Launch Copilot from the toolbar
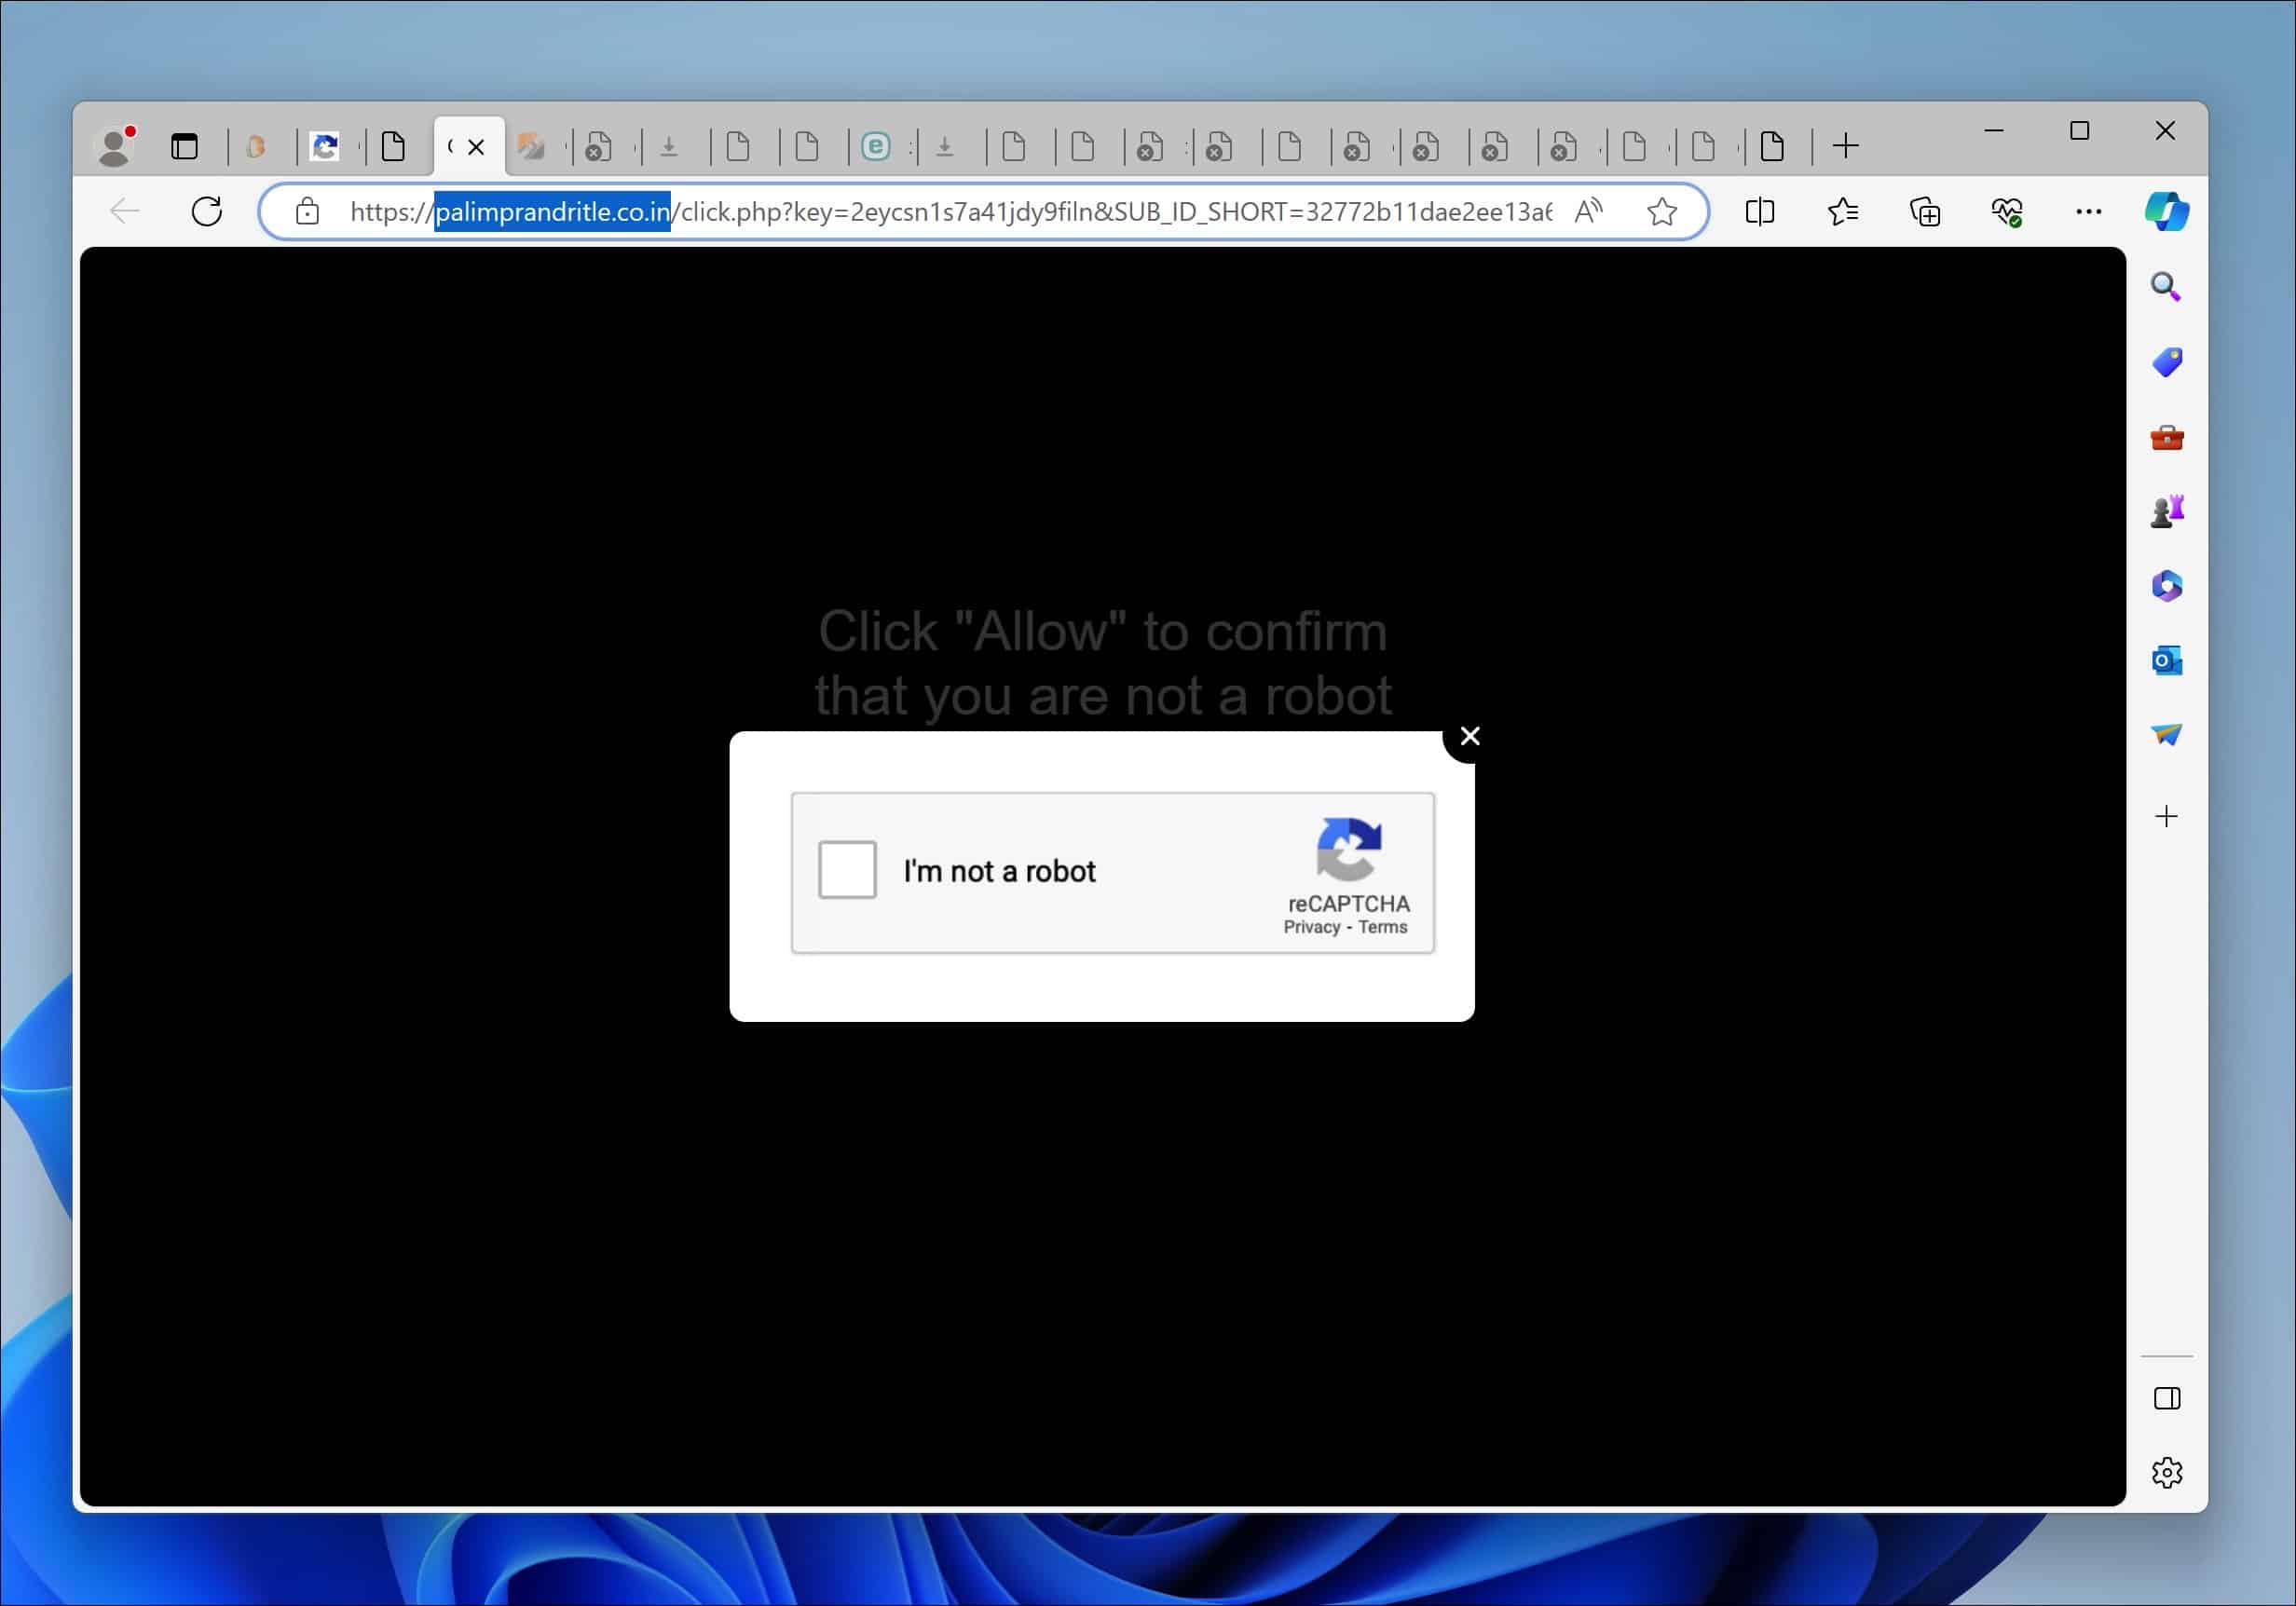This screenshot has width=2296, height=1606. 2166,212
